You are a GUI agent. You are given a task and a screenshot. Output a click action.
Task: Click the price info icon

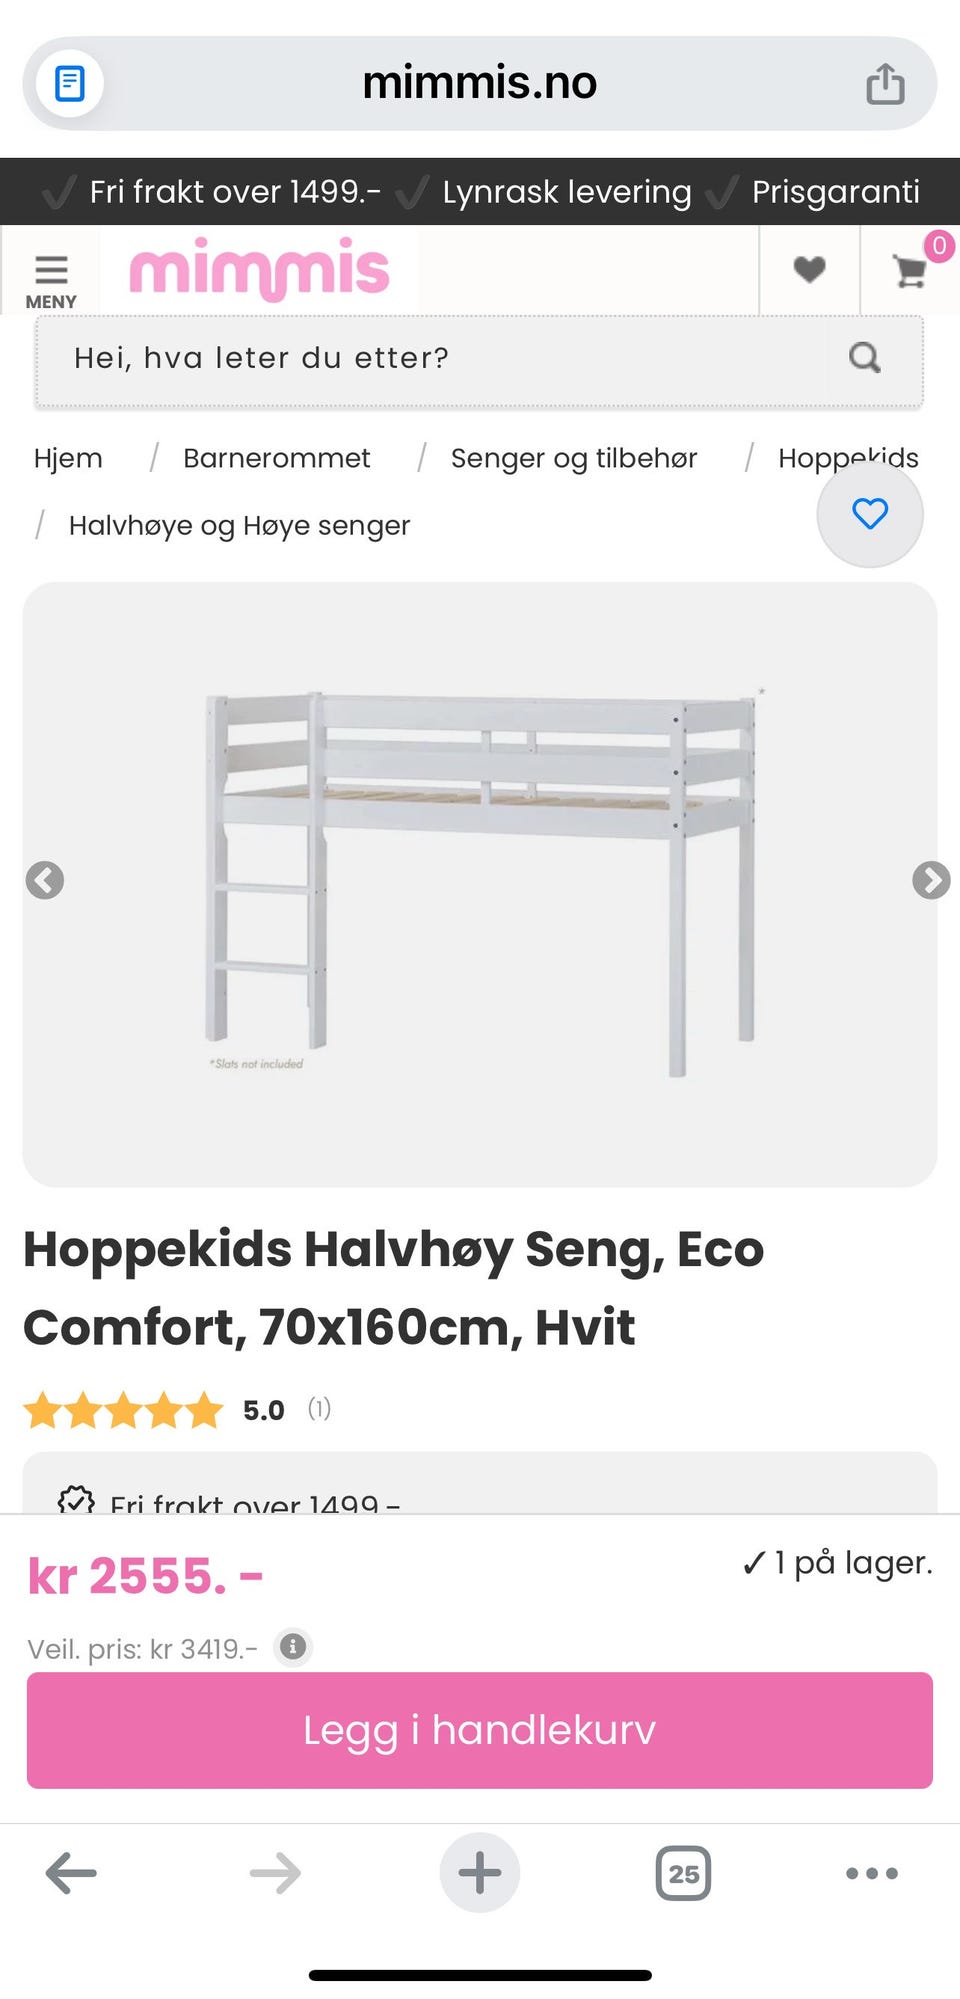(x=293, y=1647)
